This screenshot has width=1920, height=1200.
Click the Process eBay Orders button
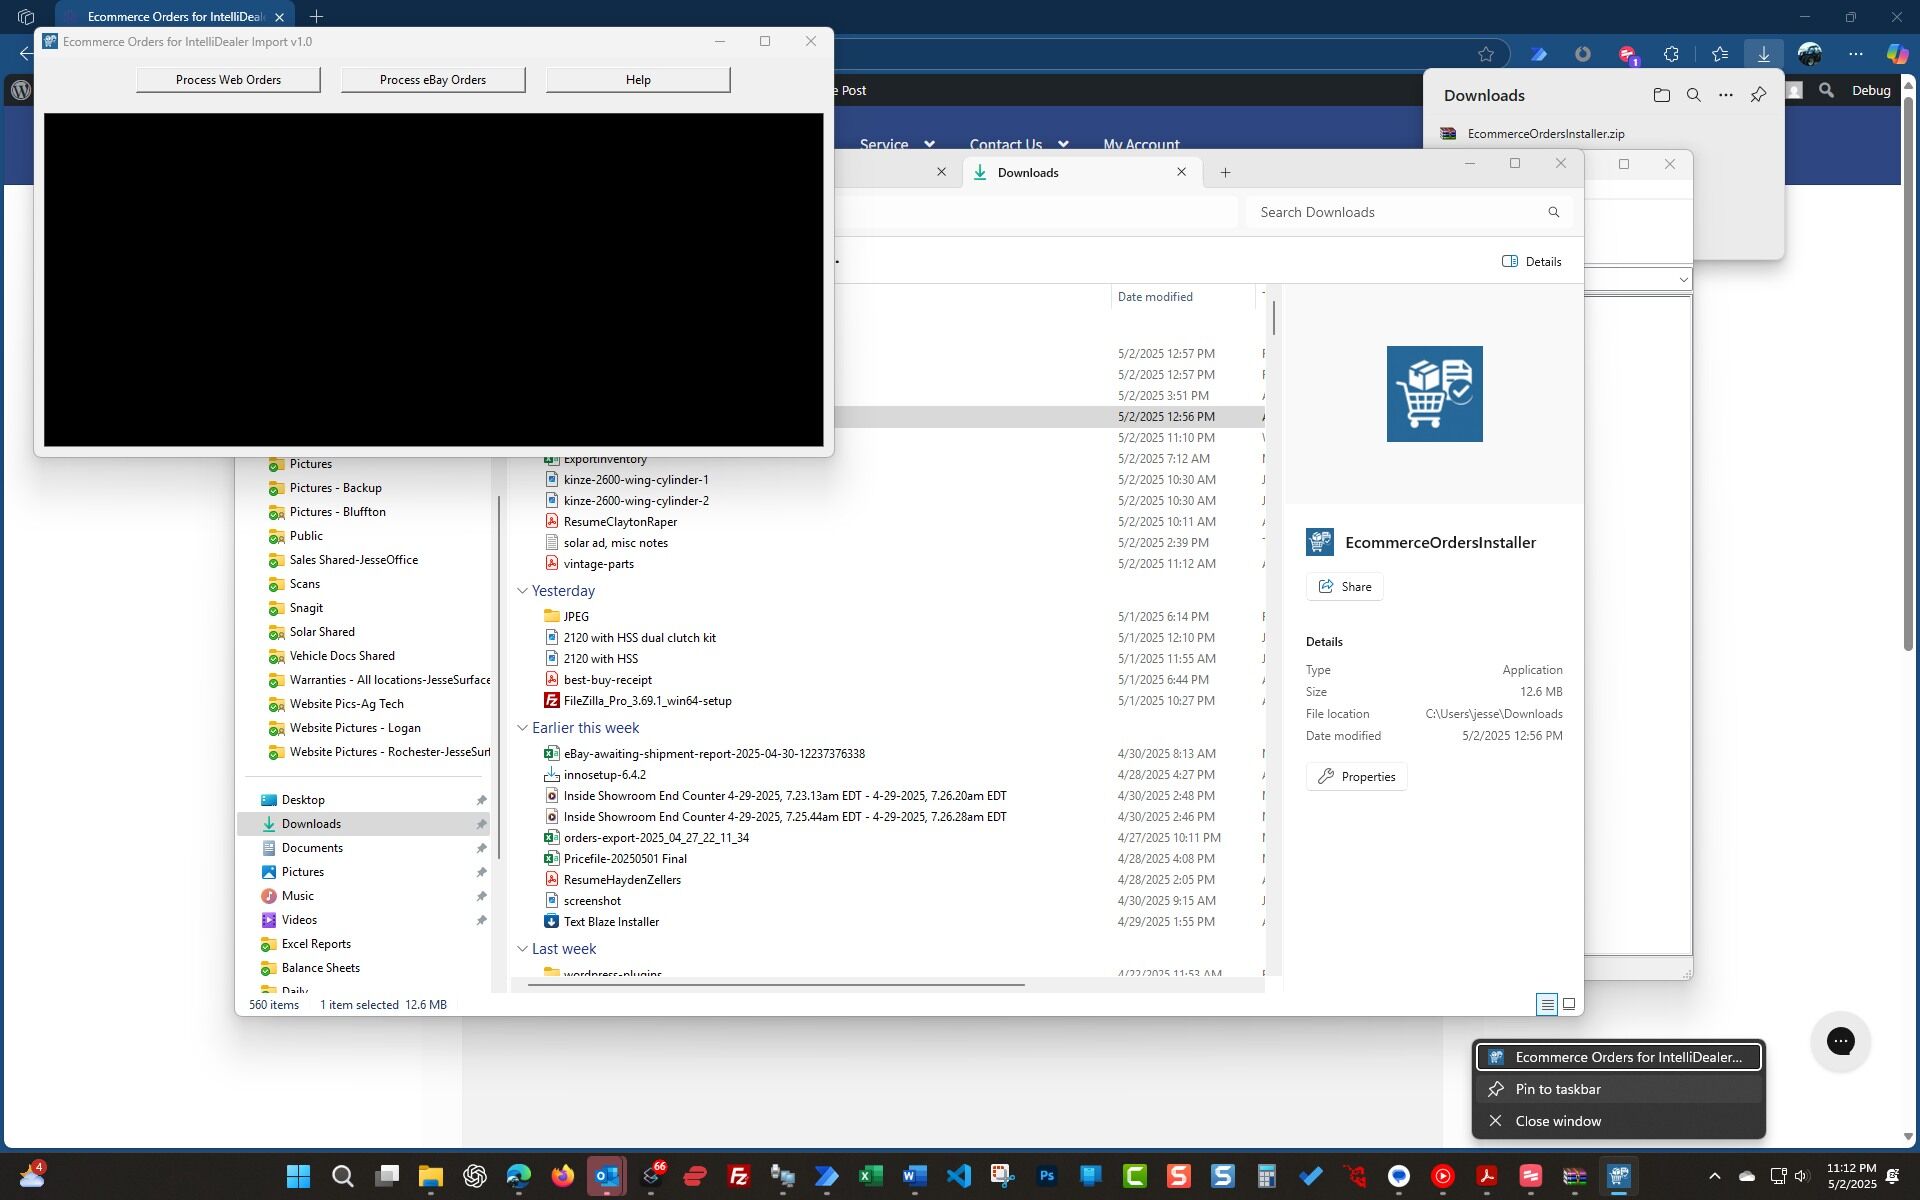pyautogui.click(x=432, y=80)
